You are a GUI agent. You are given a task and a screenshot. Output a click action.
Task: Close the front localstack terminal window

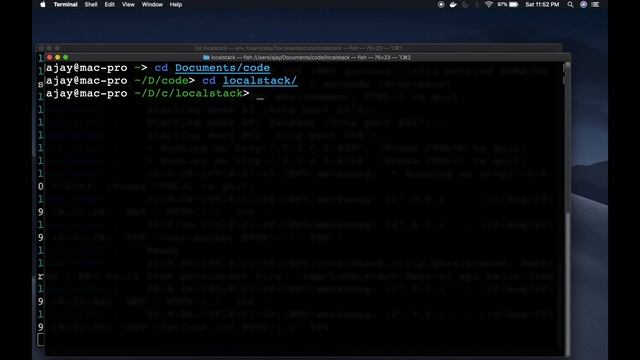coord(49,58)
